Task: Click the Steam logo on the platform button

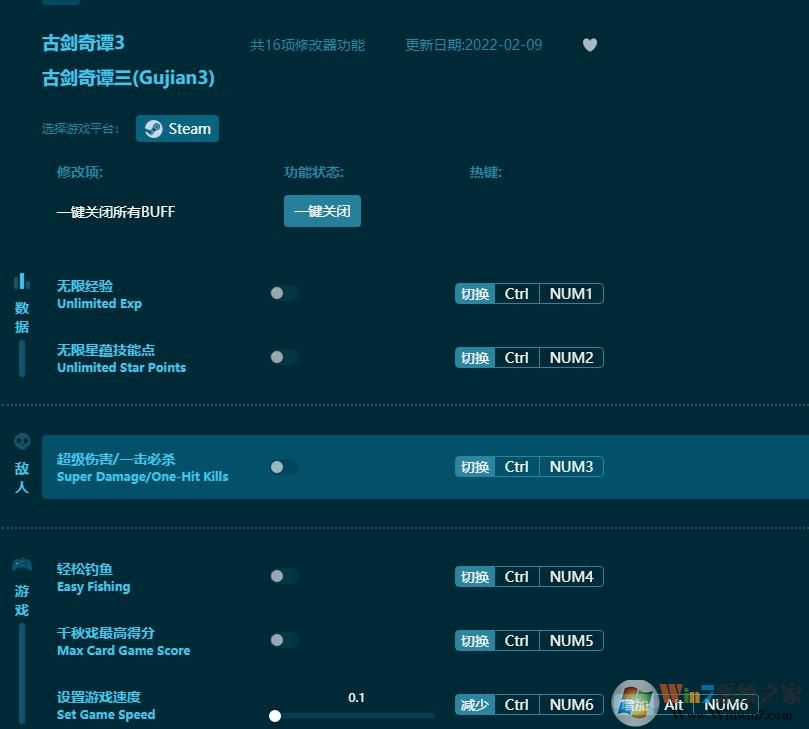Action: 153,128
